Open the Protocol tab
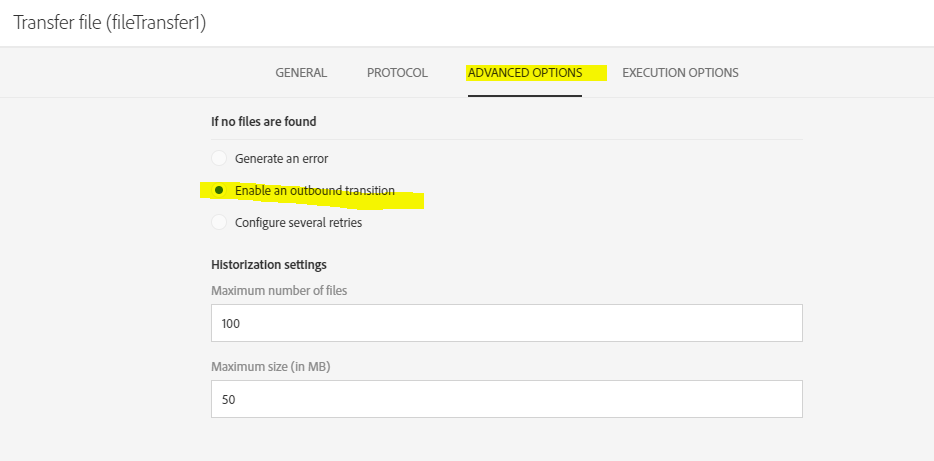The width and height of the screenshot is (934, 461). [397, 73]
